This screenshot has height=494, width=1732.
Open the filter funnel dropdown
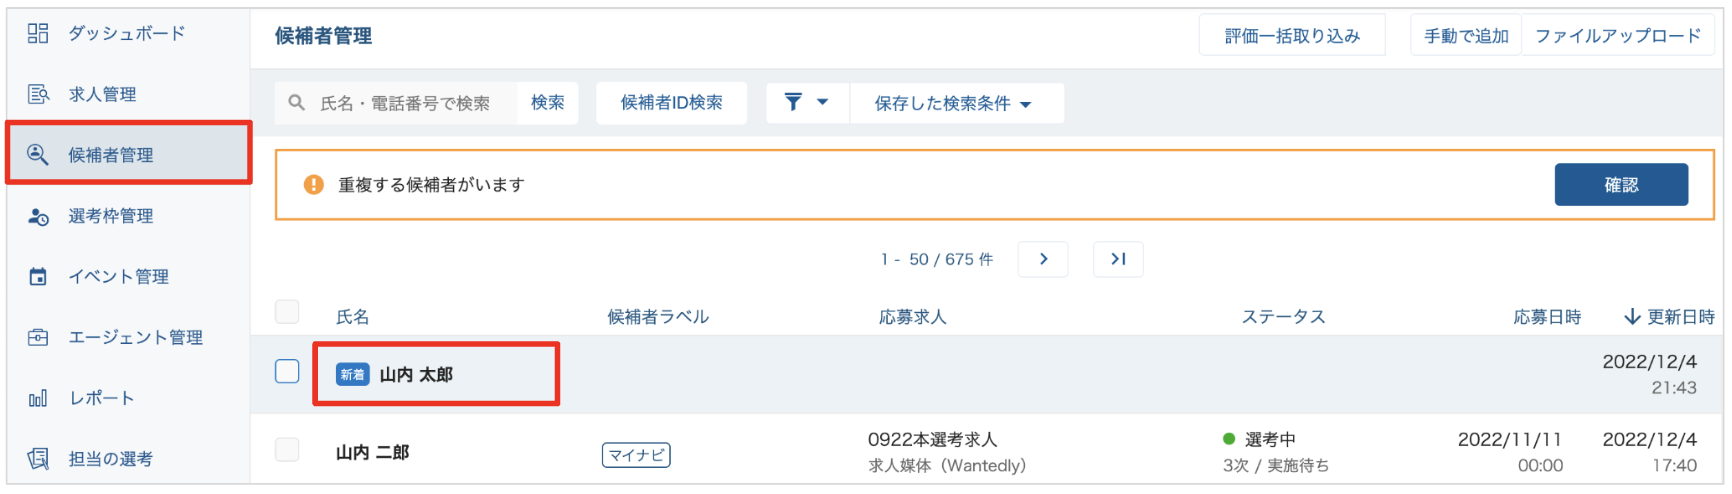[806, 103]
